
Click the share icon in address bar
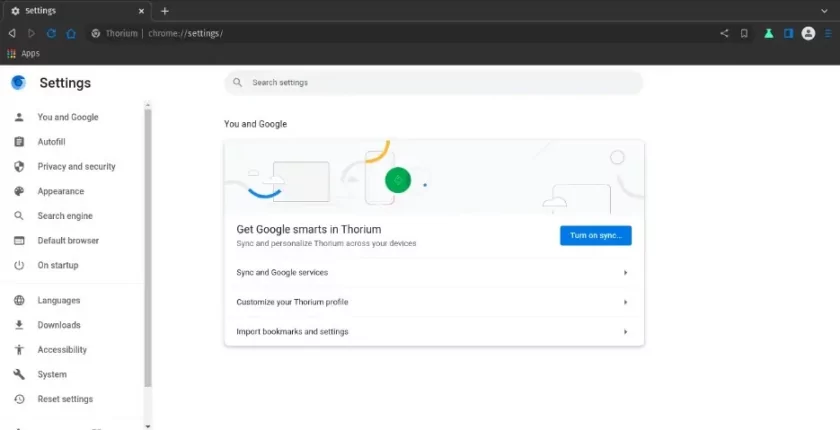(724, 33)
